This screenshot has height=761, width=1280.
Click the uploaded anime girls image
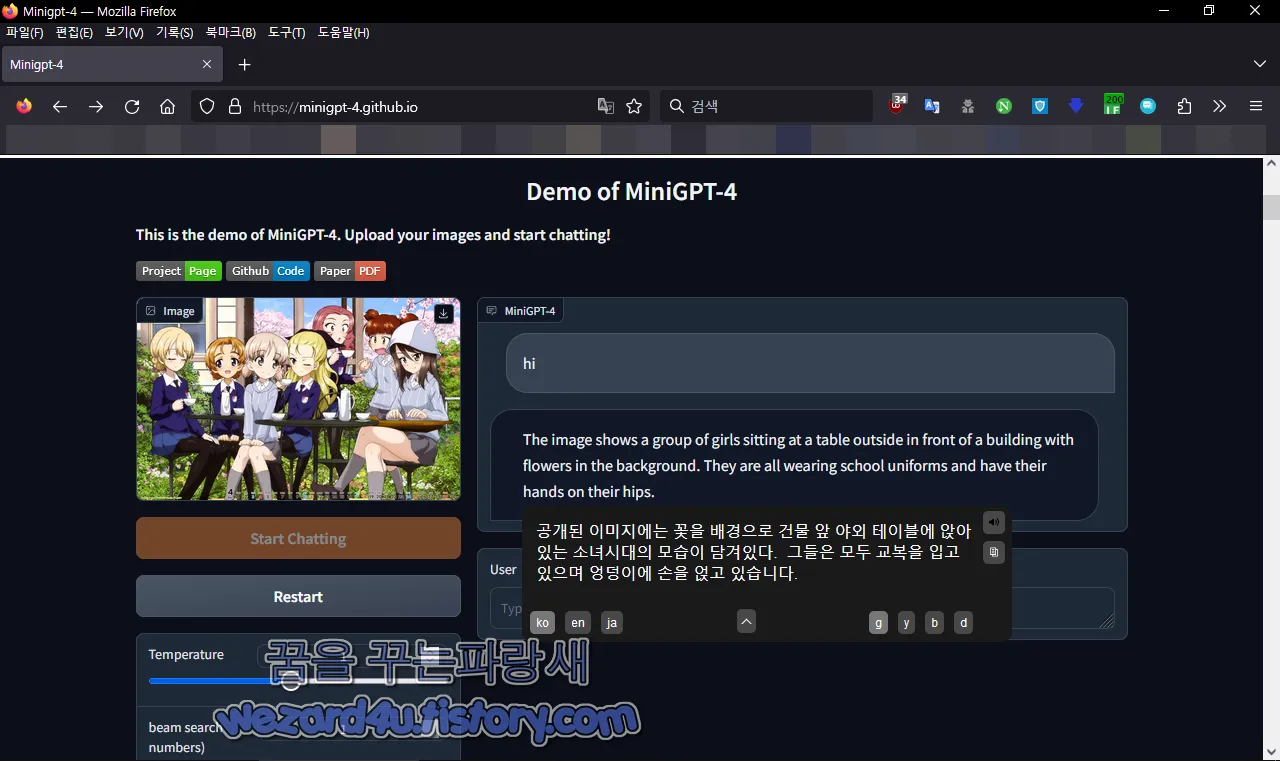point(298,398)
